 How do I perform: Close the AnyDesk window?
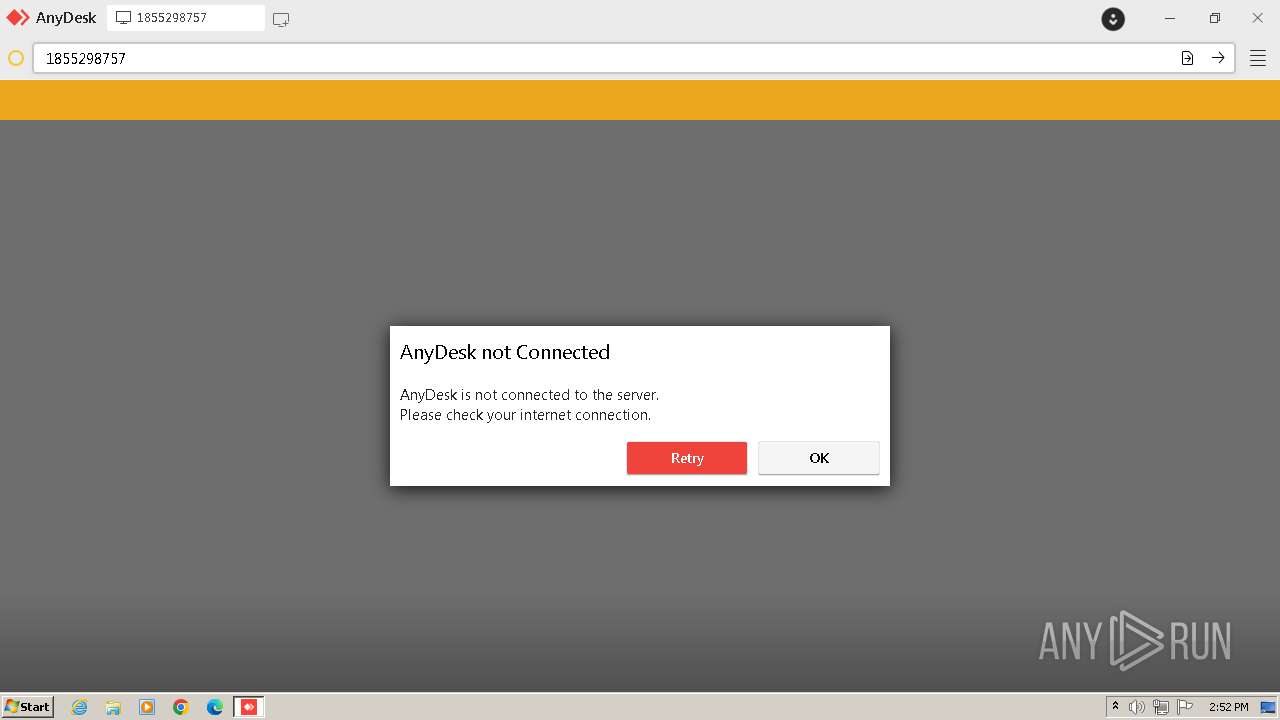(x=1258, y=18)
